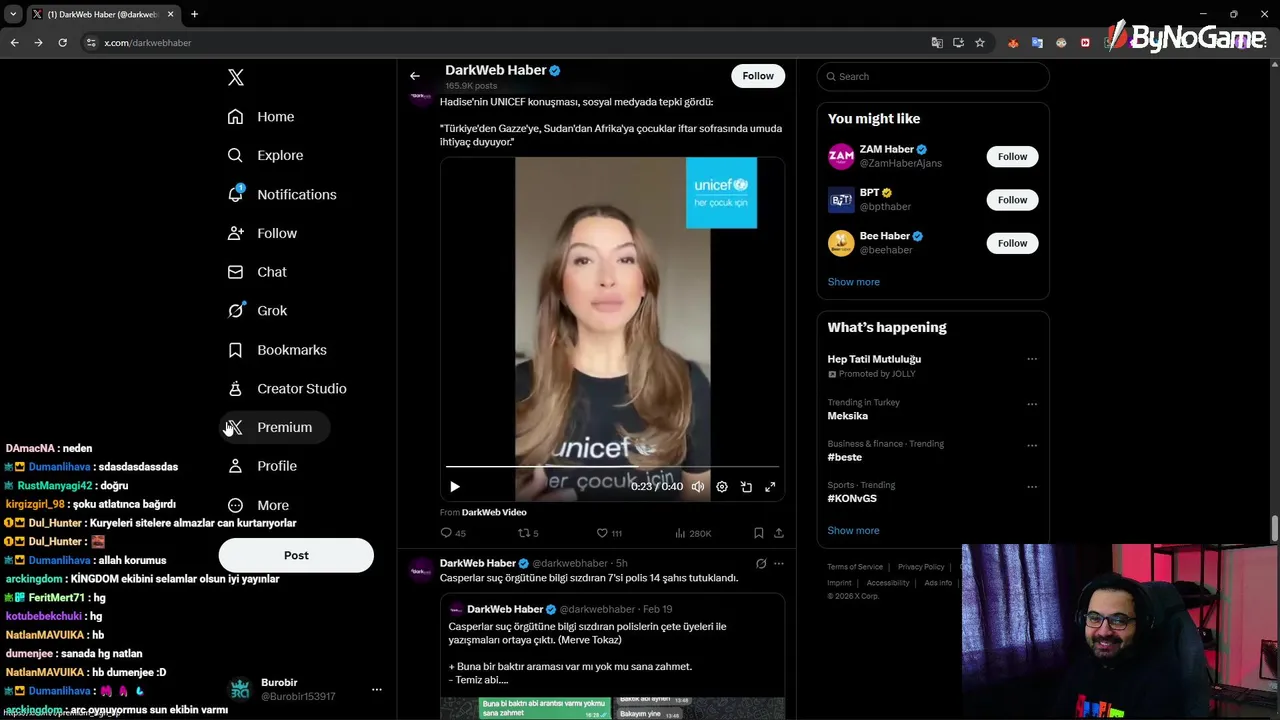
Task: Click the browser back arrow
Action: pos(14,43)
